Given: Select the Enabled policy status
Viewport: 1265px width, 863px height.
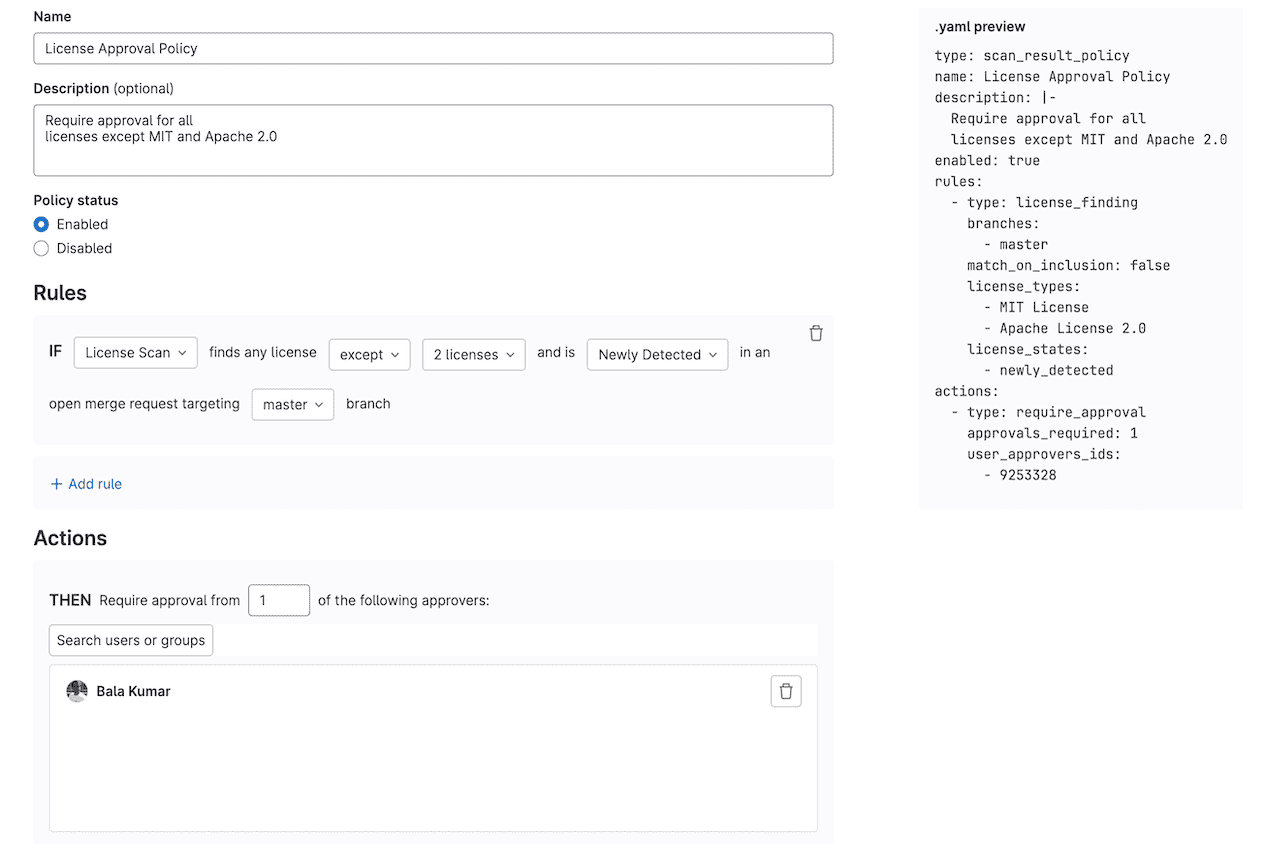Looking at the screenshot, I should 41,225.
